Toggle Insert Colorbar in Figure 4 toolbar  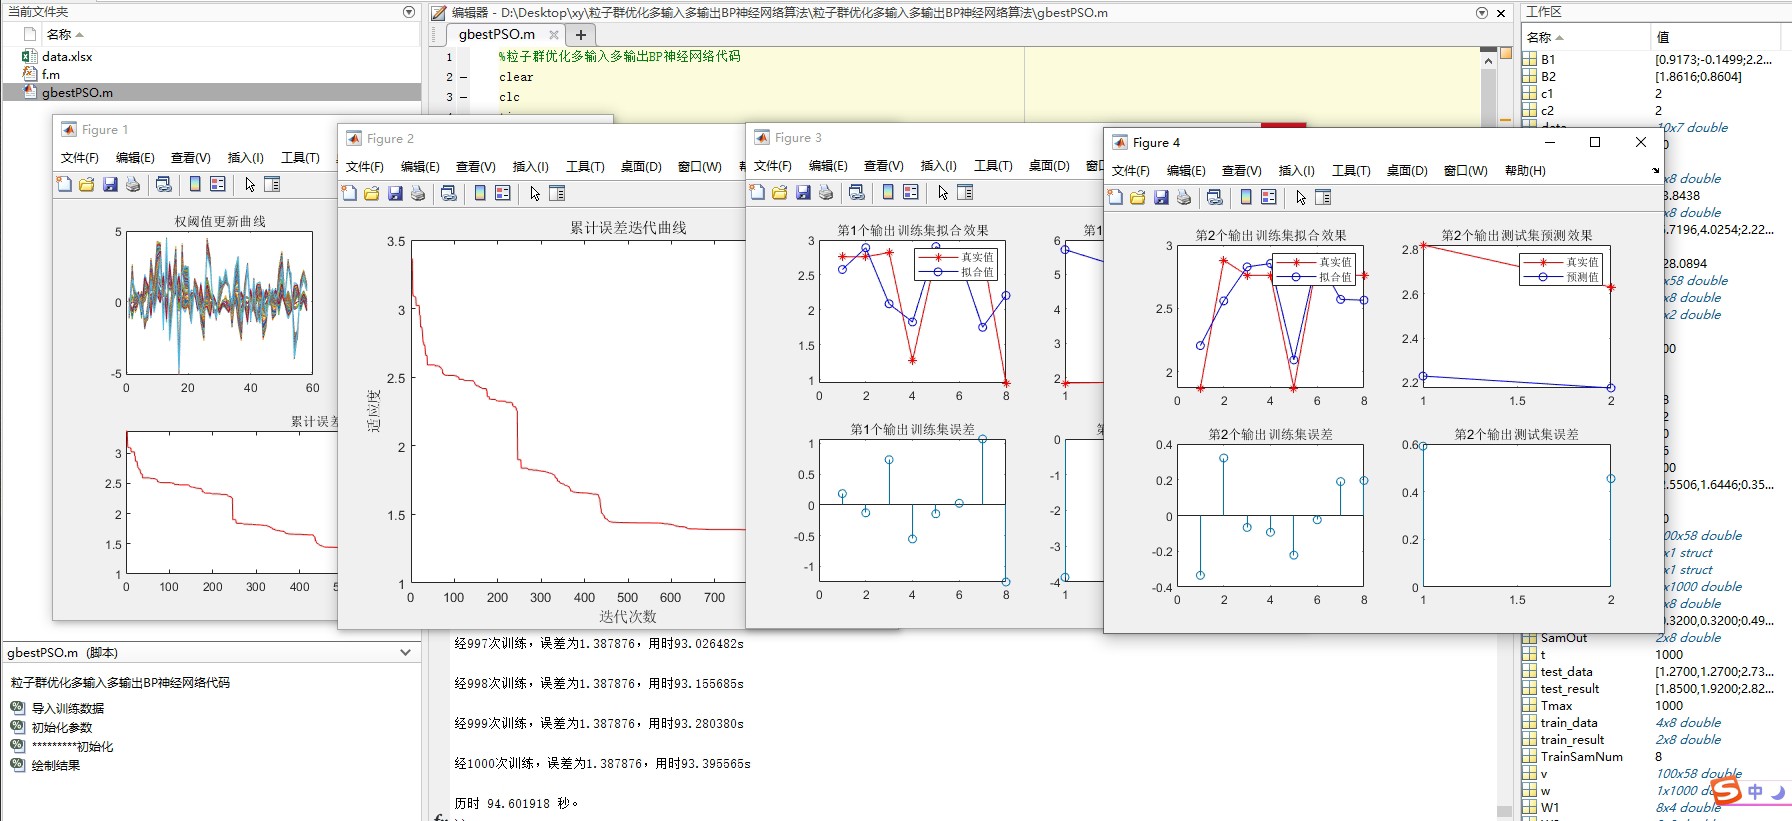(1246, 197)
